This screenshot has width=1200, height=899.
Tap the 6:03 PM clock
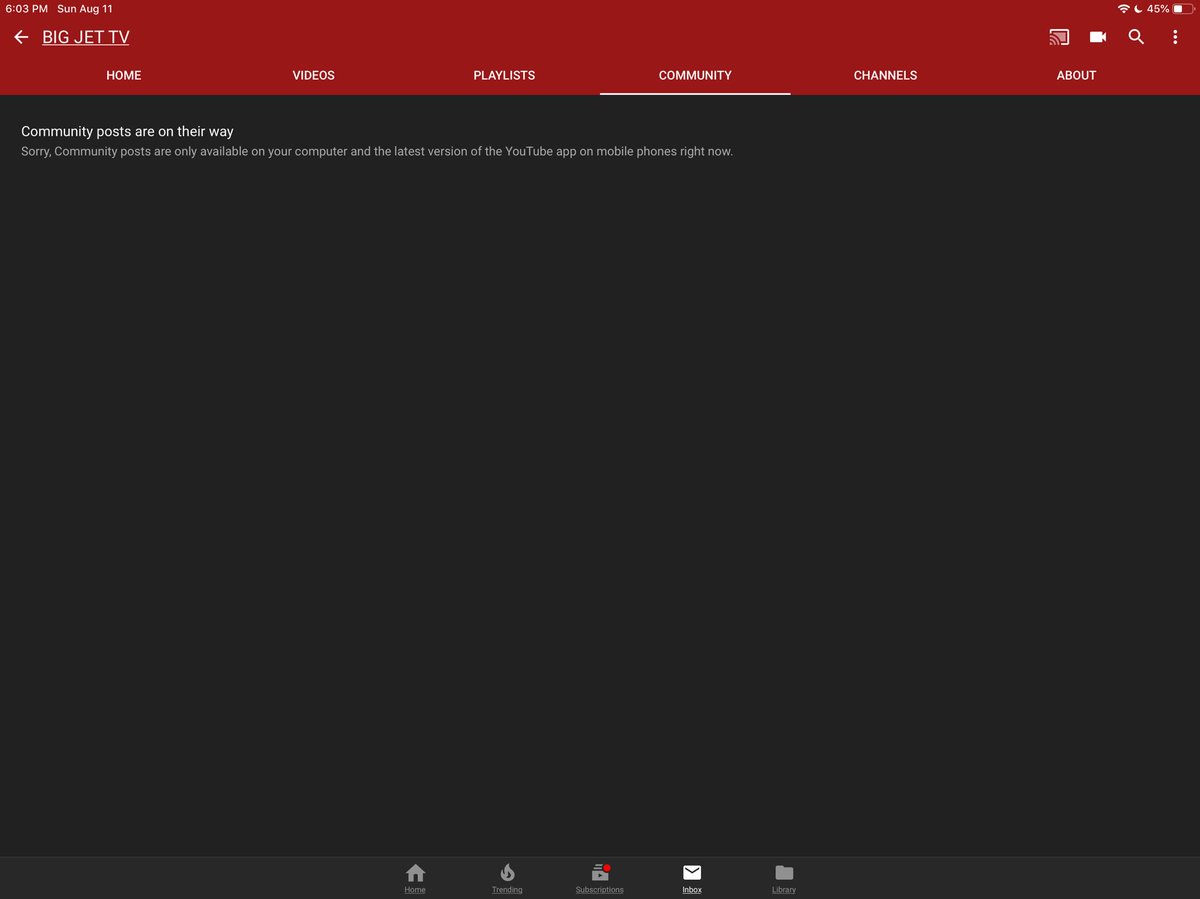point(26,8)
